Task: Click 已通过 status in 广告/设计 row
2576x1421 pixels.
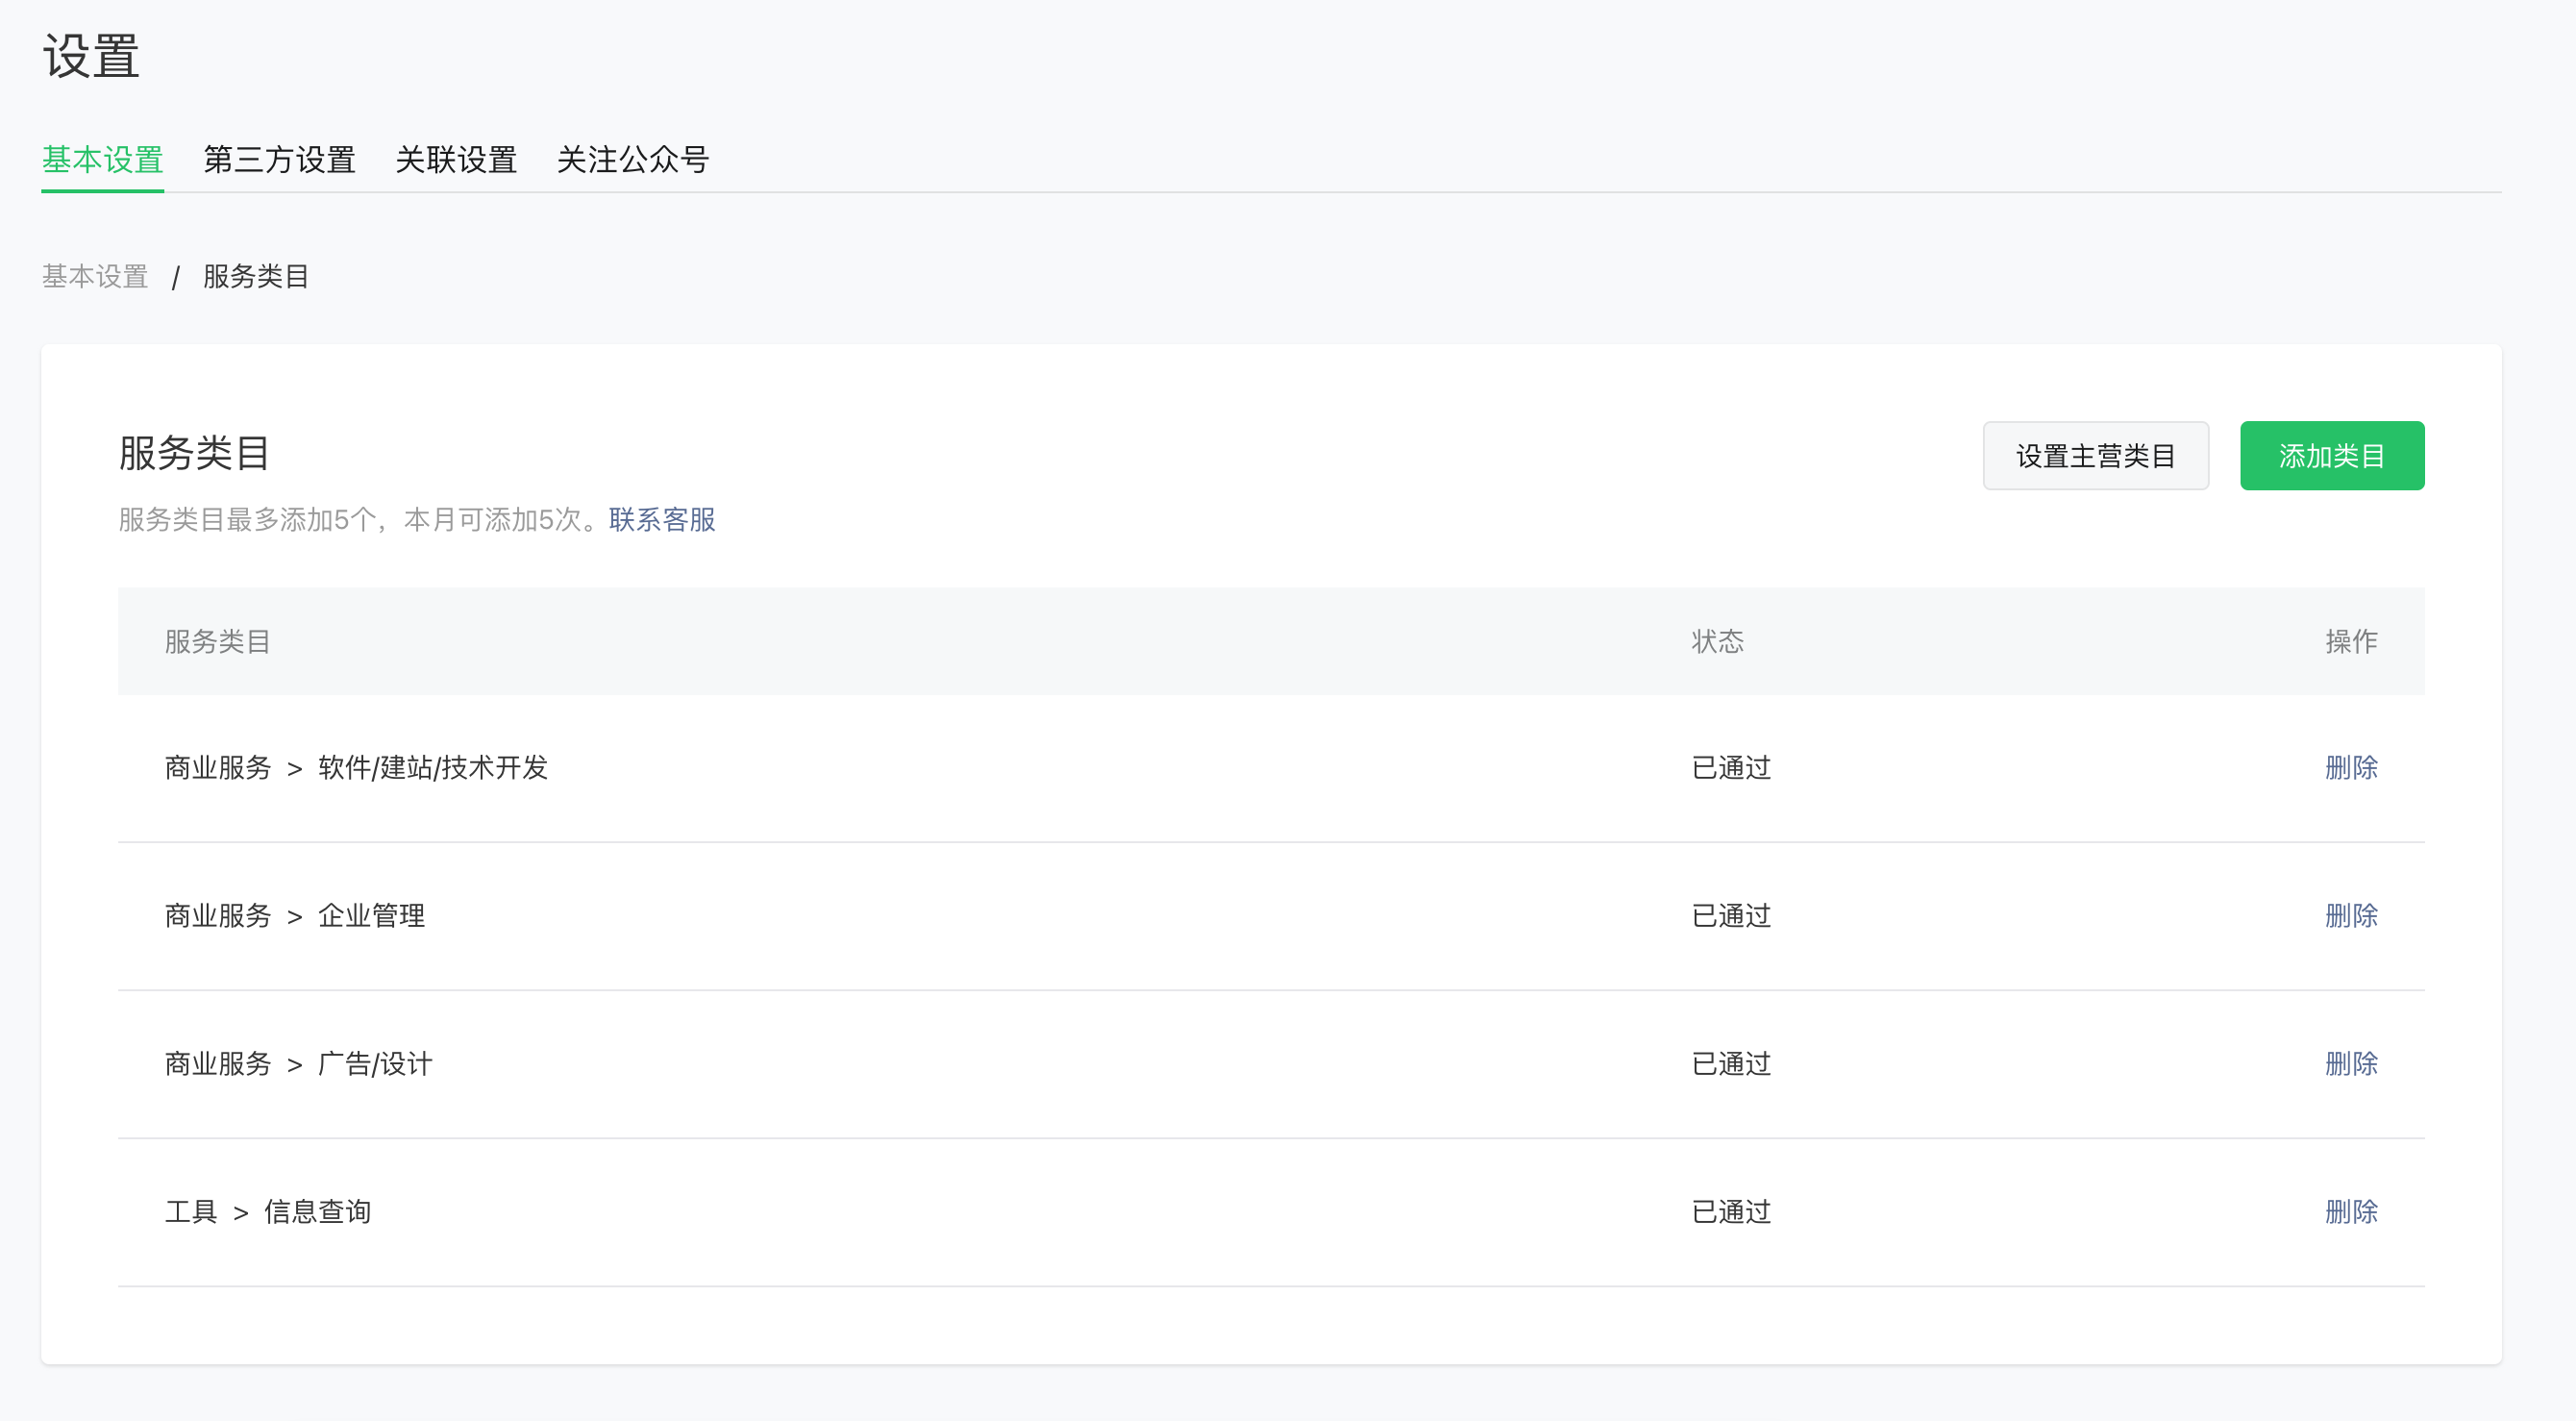Action: 1731,1064
